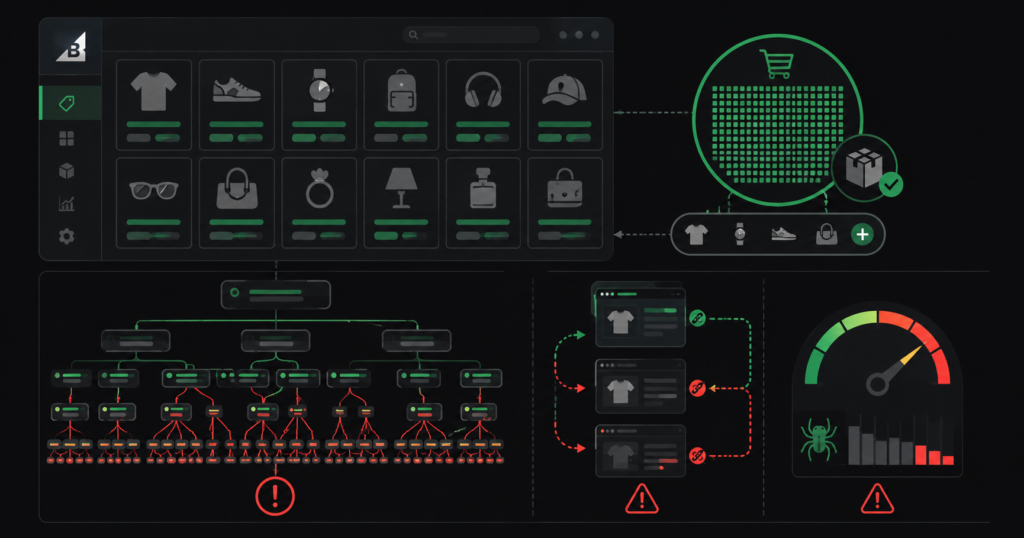Select the table lamp product card
The height and width of the screenshot is (538, 1024).
tap(401, 202)
